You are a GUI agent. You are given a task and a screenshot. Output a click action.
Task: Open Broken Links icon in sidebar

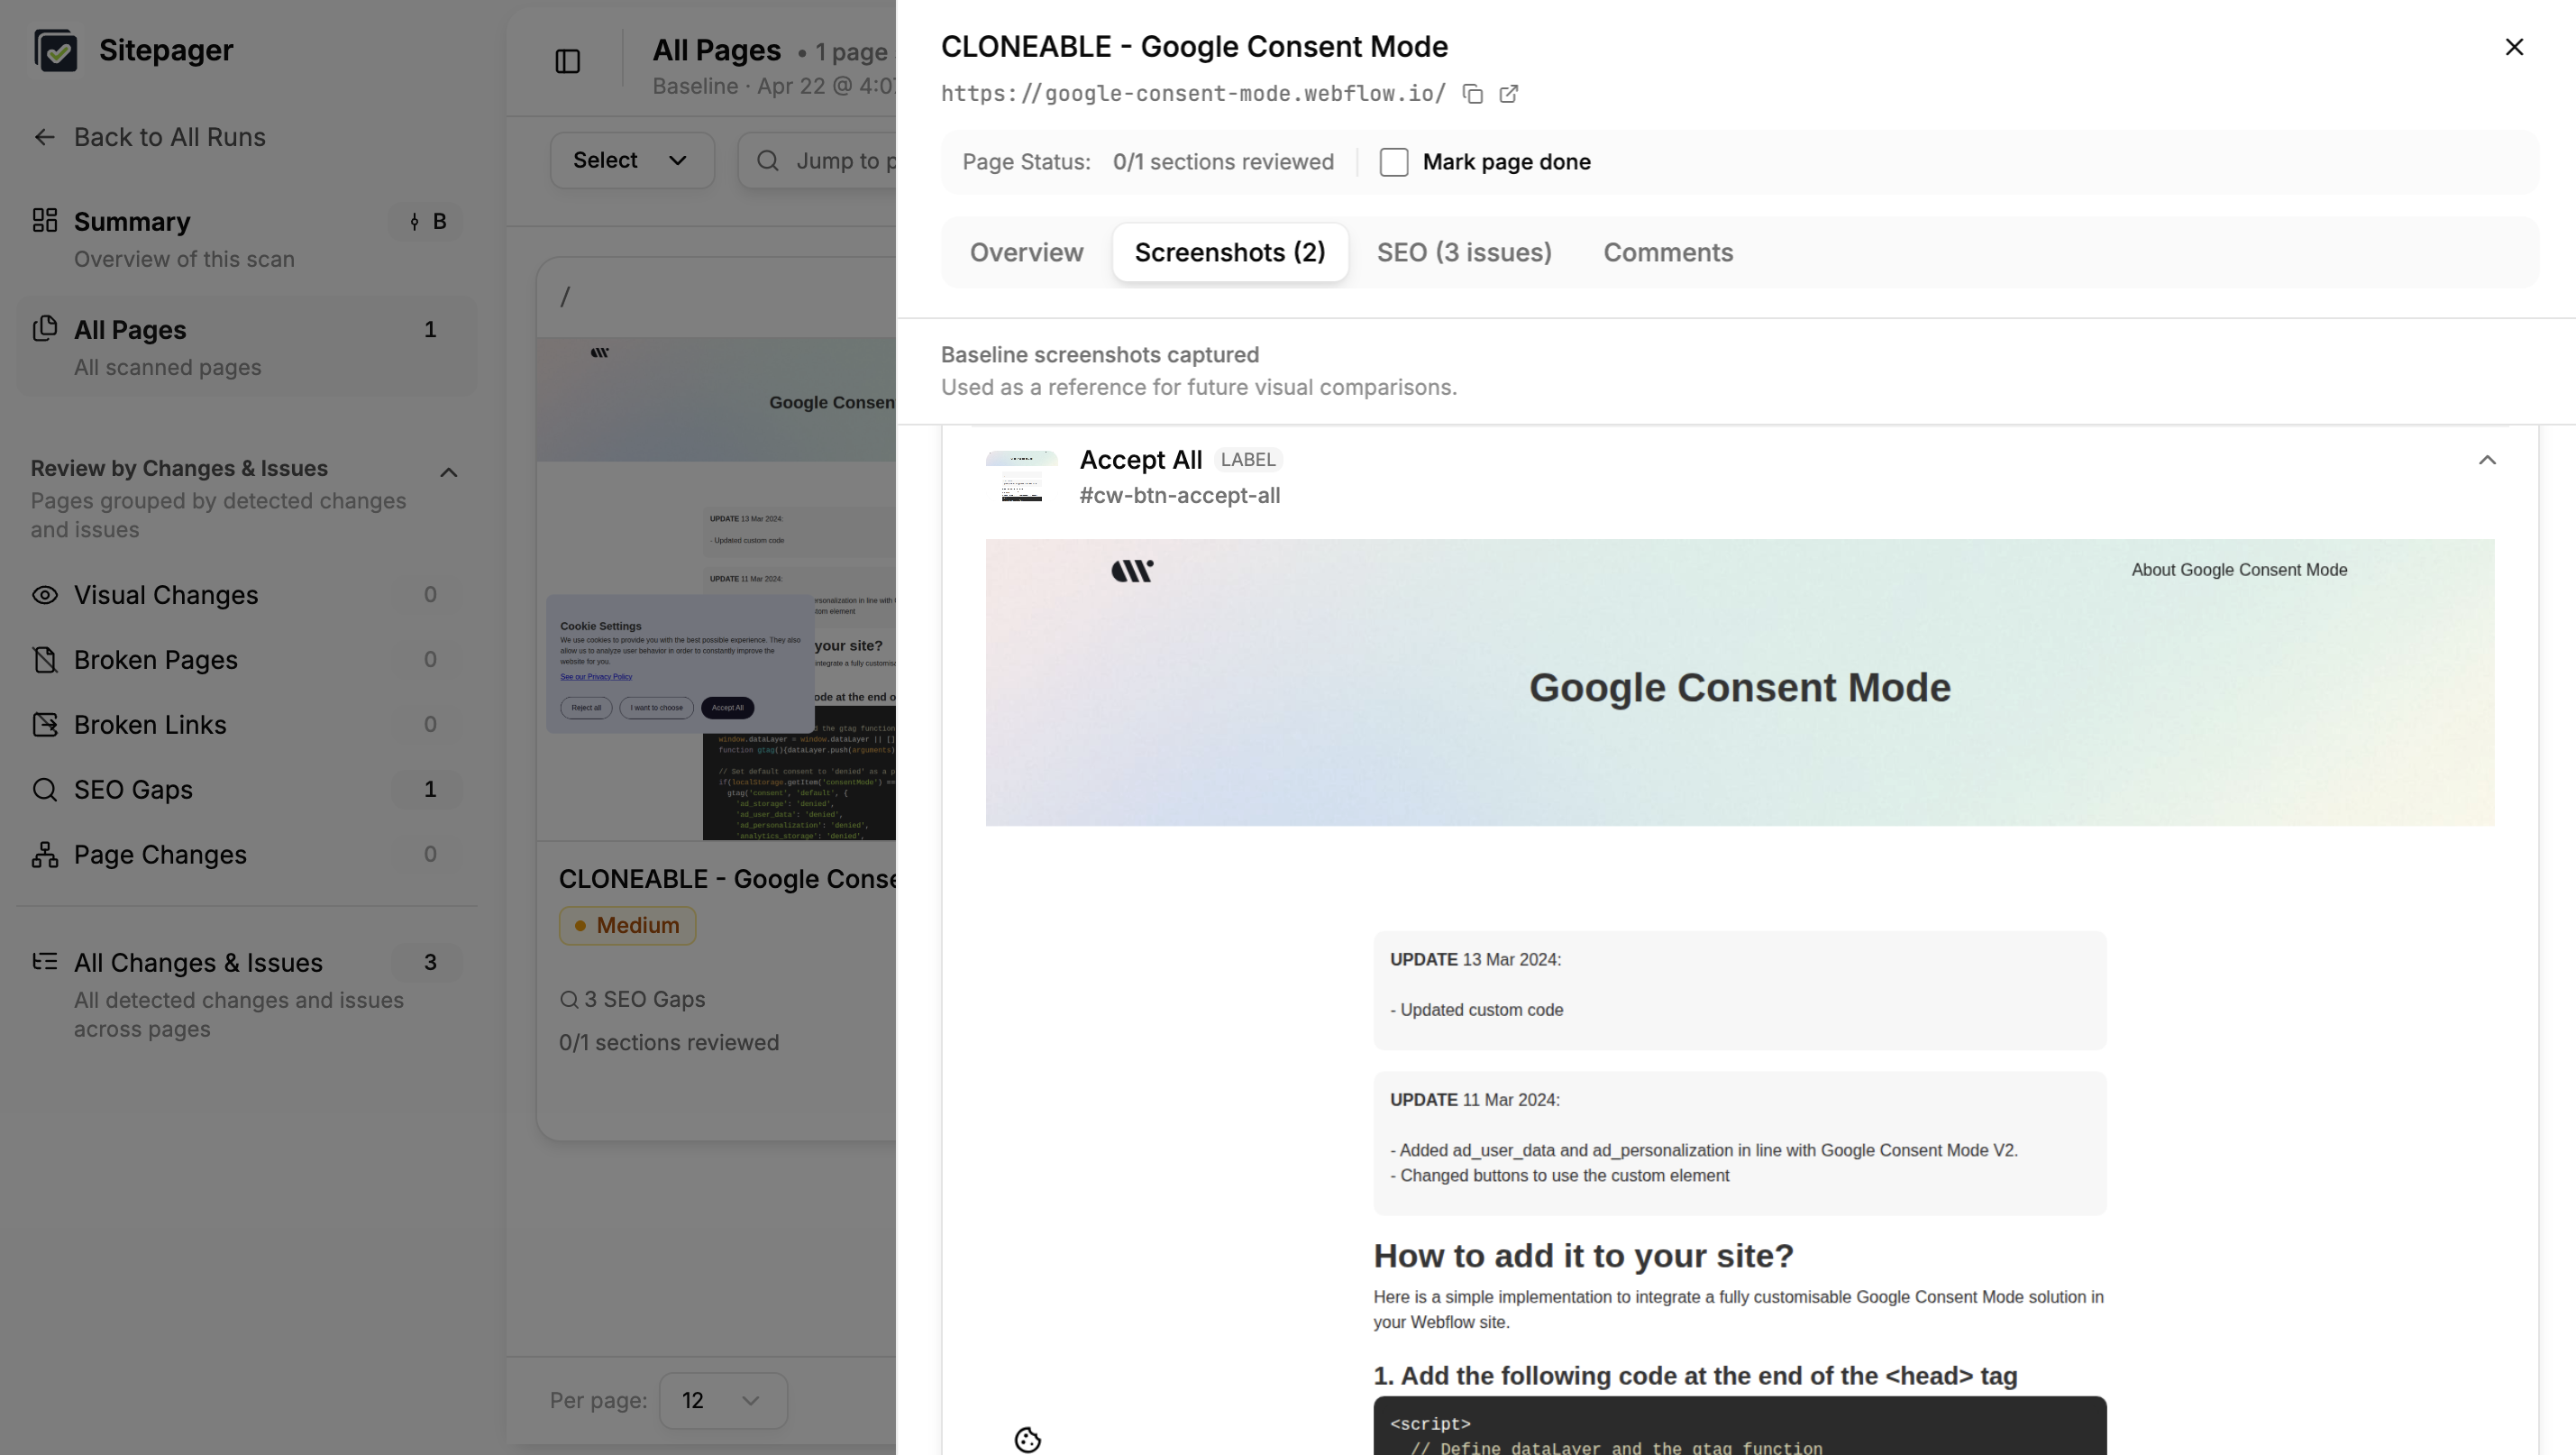(x=45, y=724)
